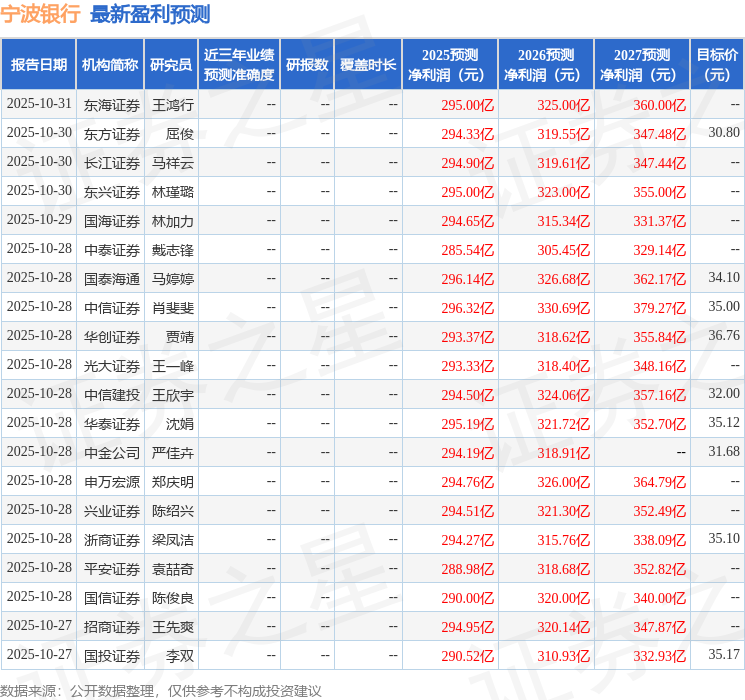This screenshot has height=700, width=745.
Task: Select the 长江证券 institution cell
Action: (x=112, y=163)
